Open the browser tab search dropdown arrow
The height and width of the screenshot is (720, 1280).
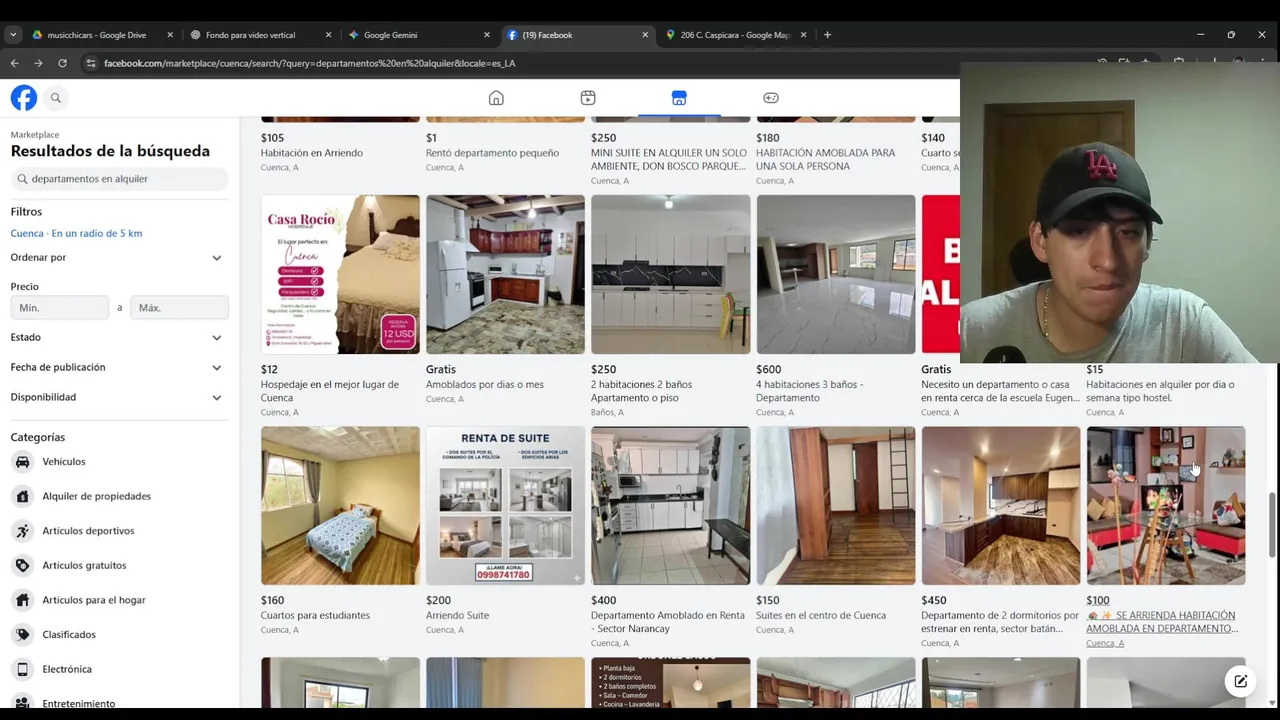tap(13, 35)
